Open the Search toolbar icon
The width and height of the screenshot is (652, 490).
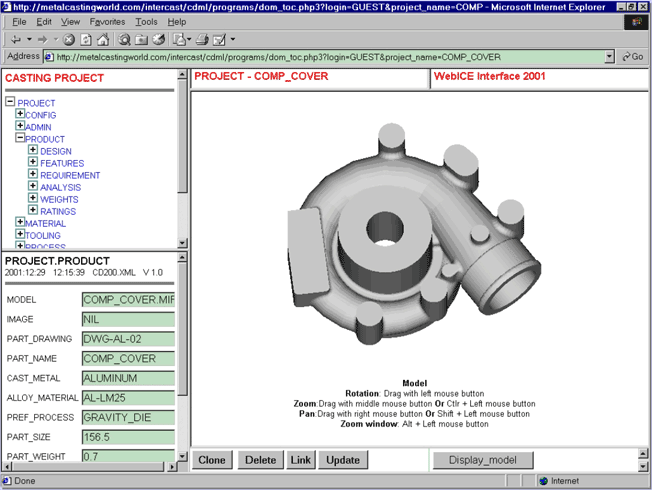[x=125, y=40]
